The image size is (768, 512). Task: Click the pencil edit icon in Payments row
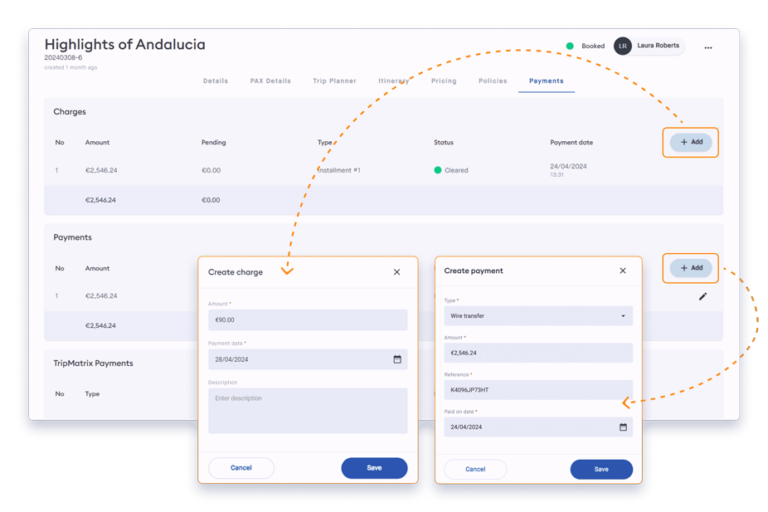tap(702, 296)
